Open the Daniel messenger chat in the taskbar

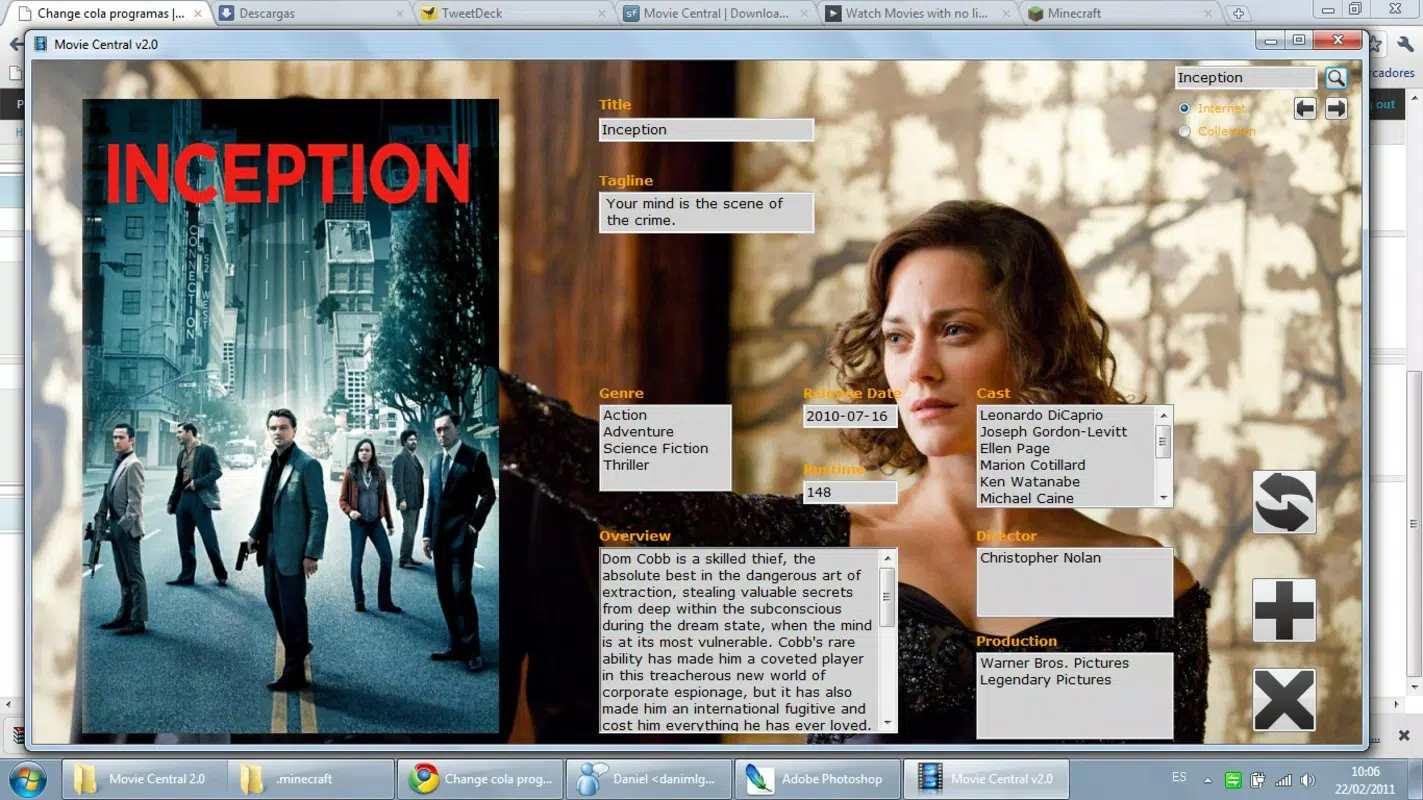pos(648,779)
